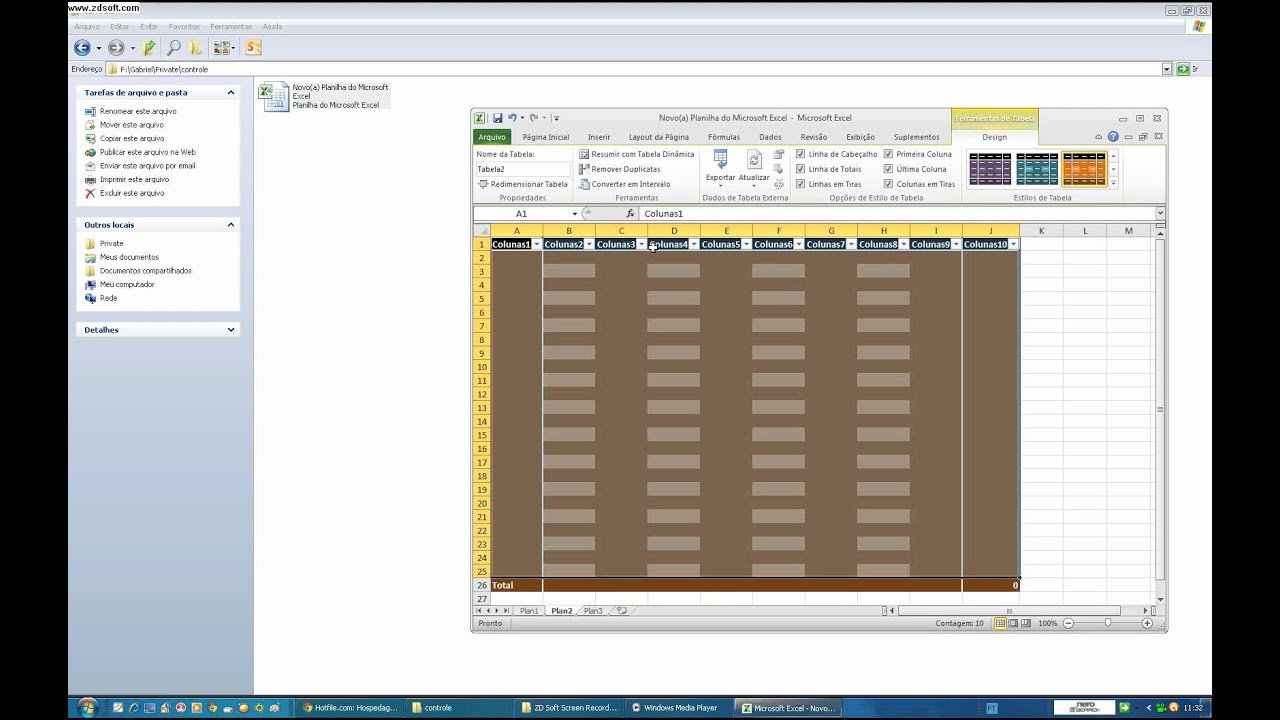
Task: Click the insert new worksheet tab icon
Action: point(621,610)
